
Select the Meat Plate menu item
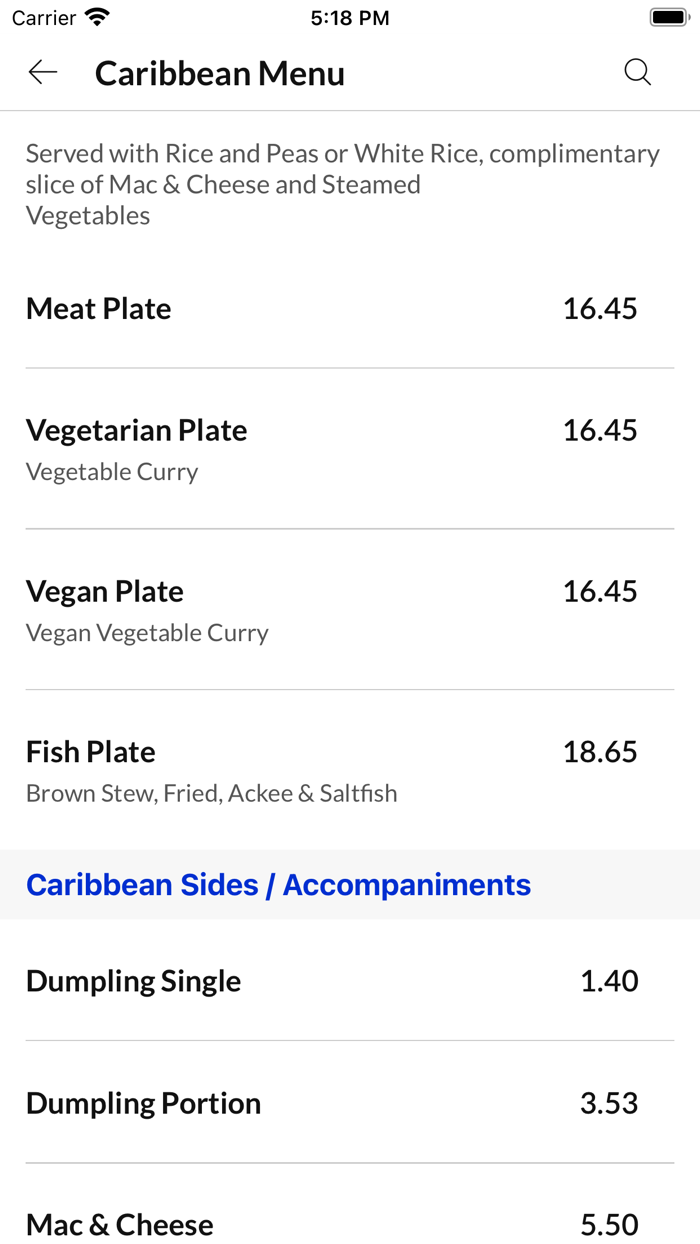[x=98, y=308]
